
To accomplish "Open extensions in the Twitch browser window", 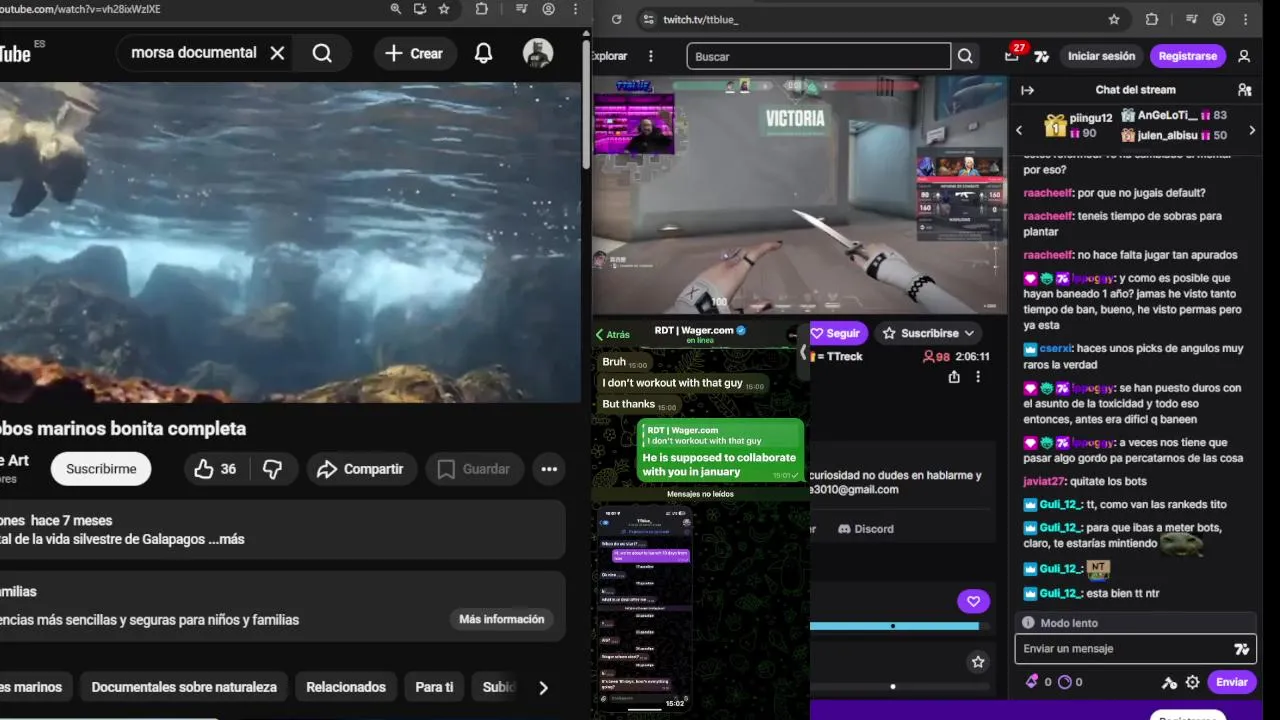I will [x=1151, y=19].
